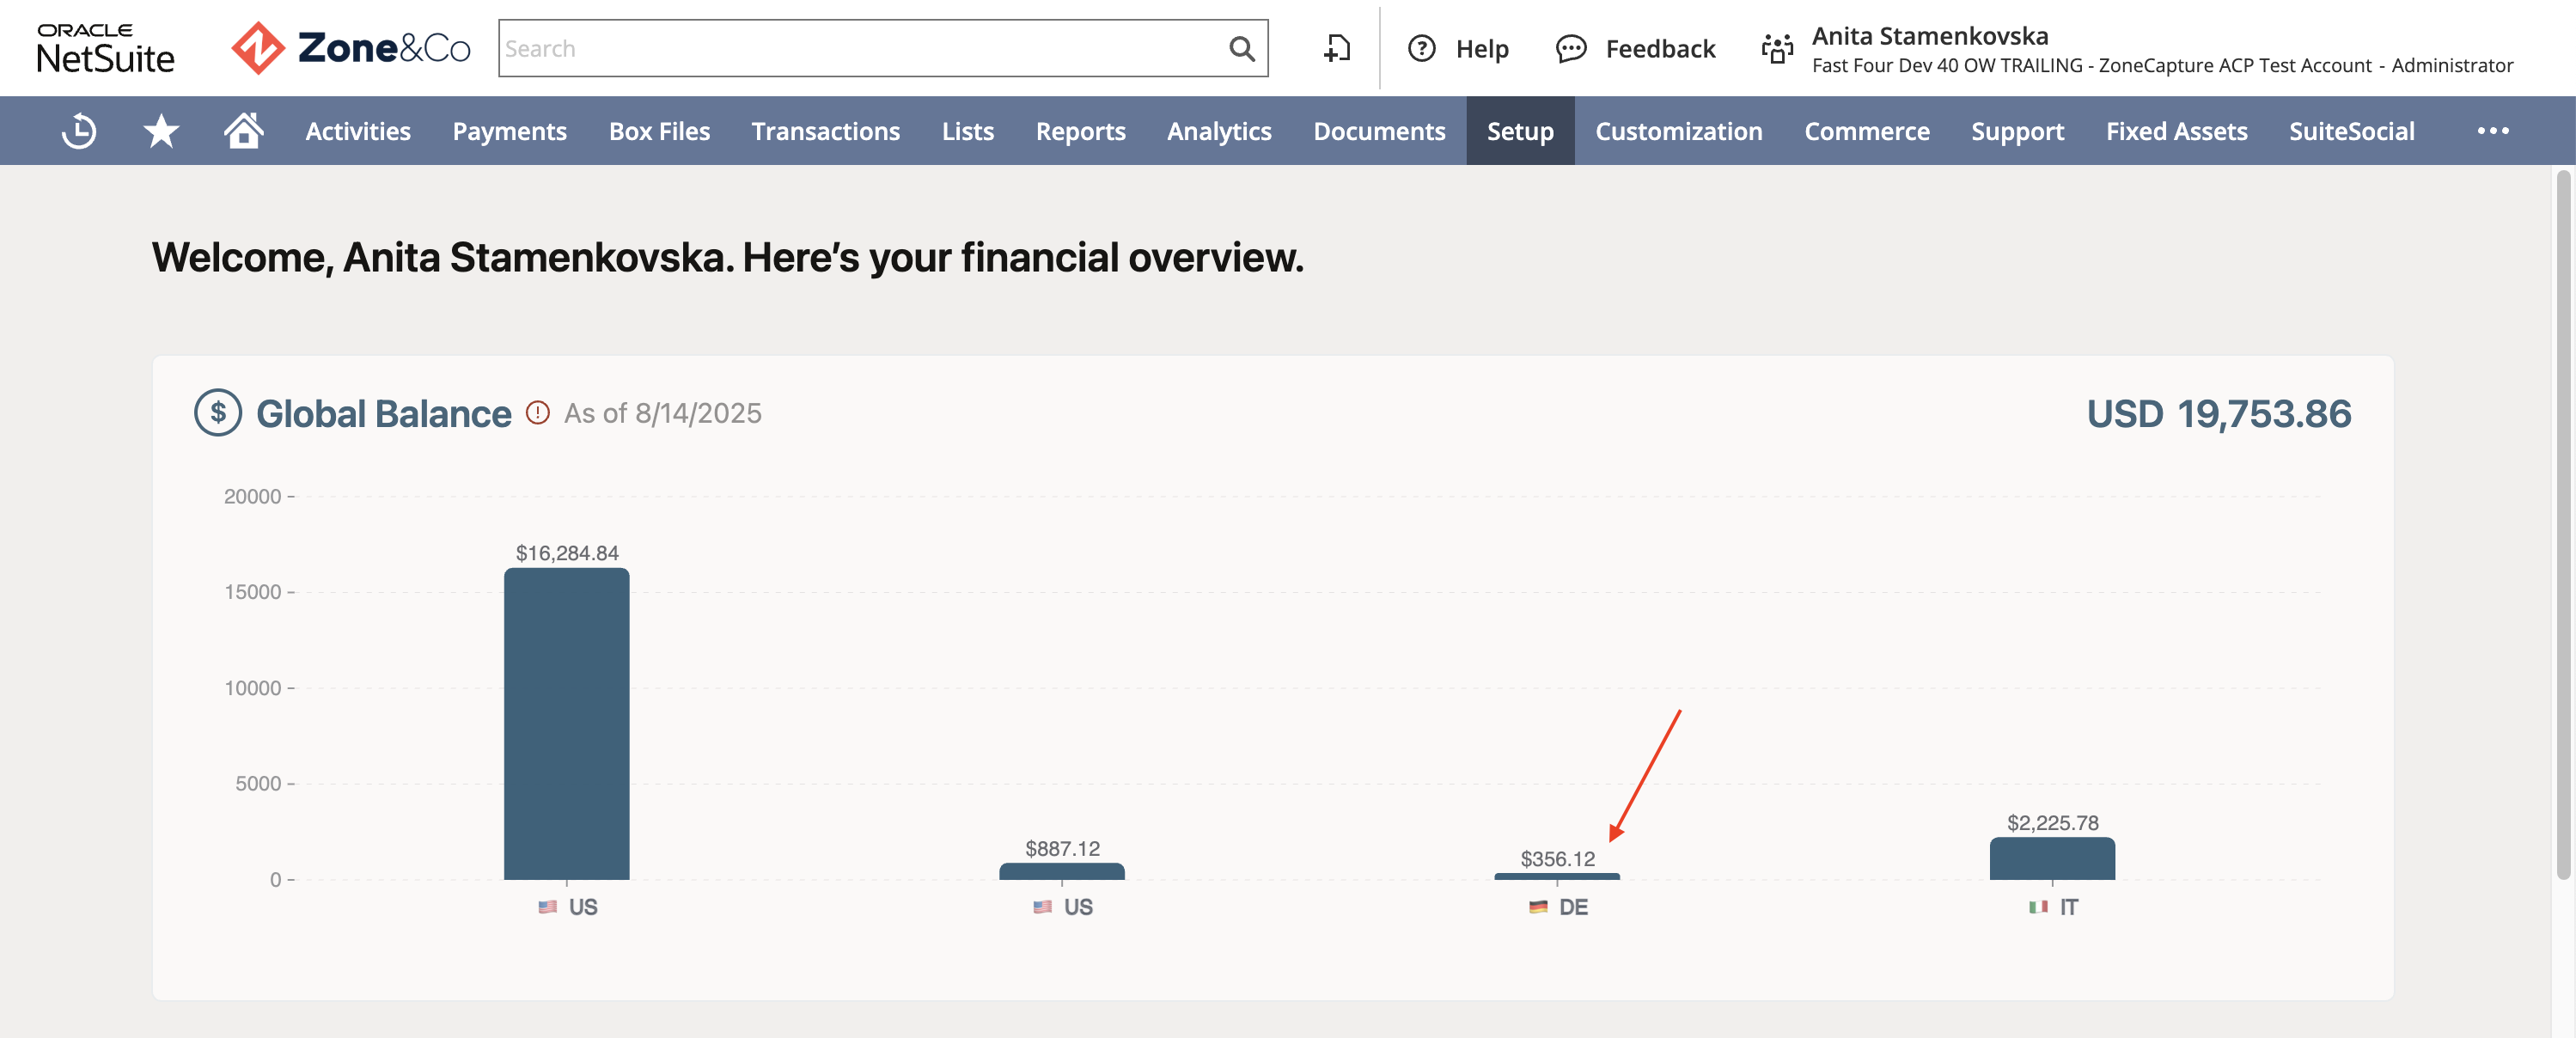Click the Global Balance dollar icon

point(218,412)
